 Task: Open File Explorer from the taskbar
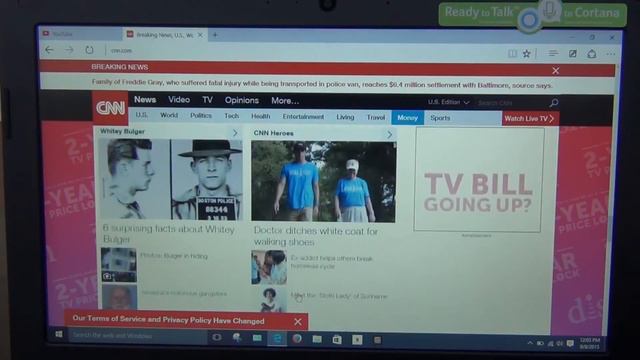click(x=317, y=339)
